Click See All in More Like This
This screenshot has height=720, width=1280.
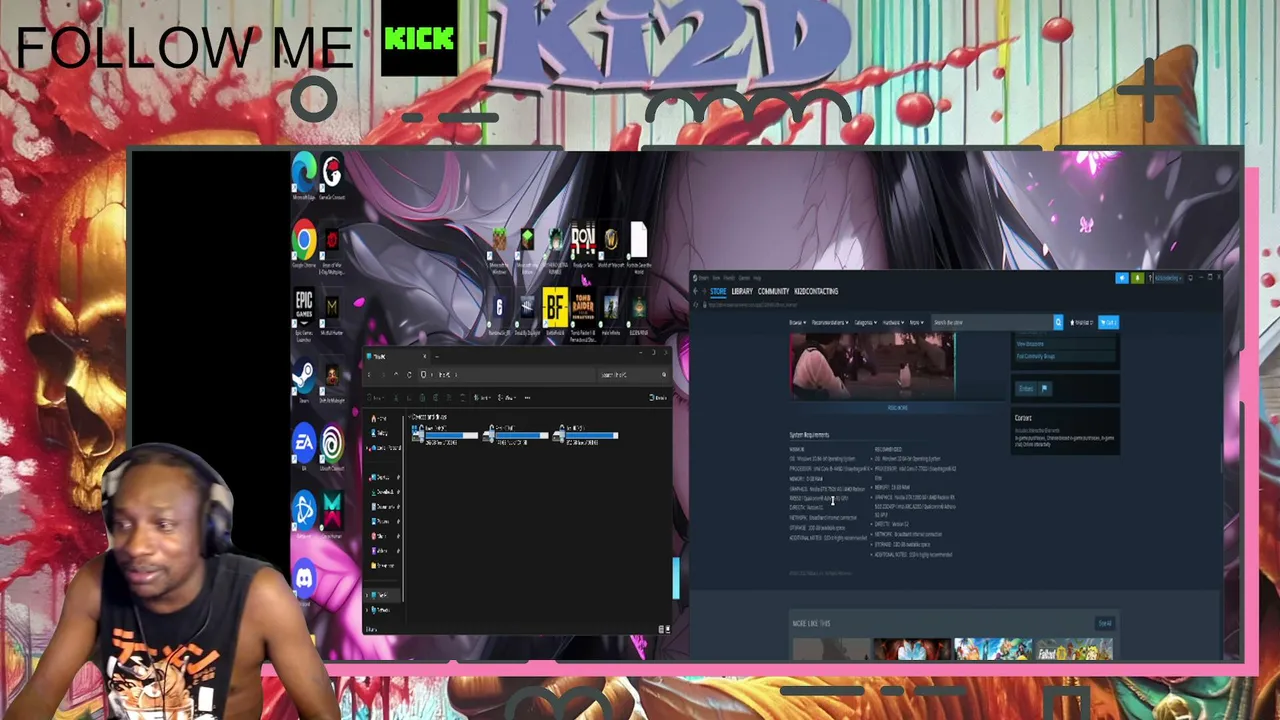tap(1105, 623)
